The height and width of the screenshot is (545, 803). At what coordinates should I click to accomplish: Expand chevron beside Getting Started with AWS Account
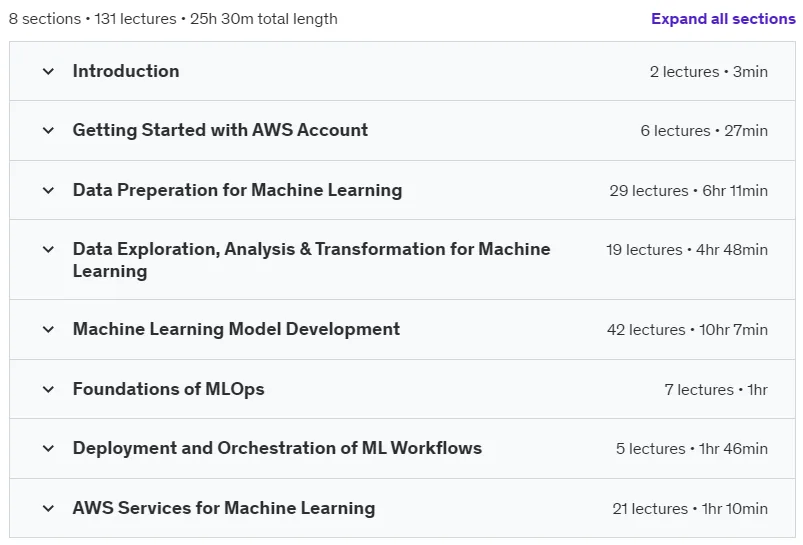click(48, 131)
